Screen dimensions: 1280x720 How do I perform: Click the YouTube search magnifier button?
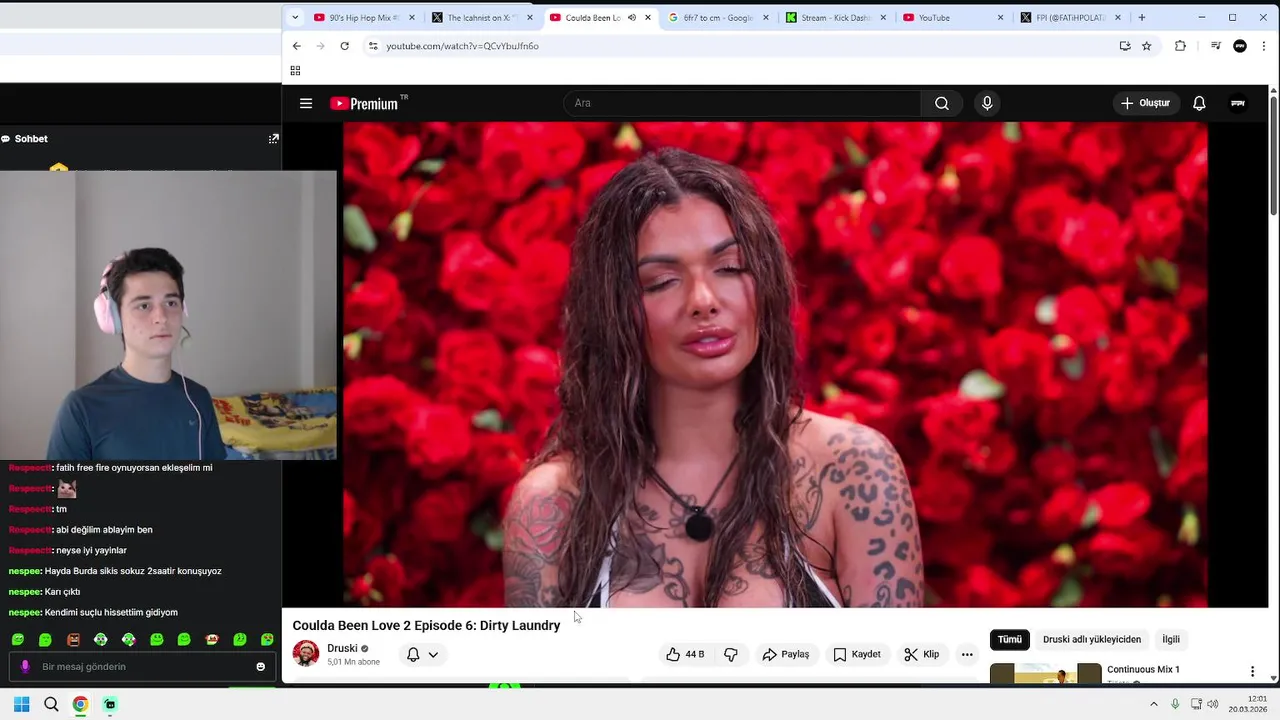tap(942, 103)
